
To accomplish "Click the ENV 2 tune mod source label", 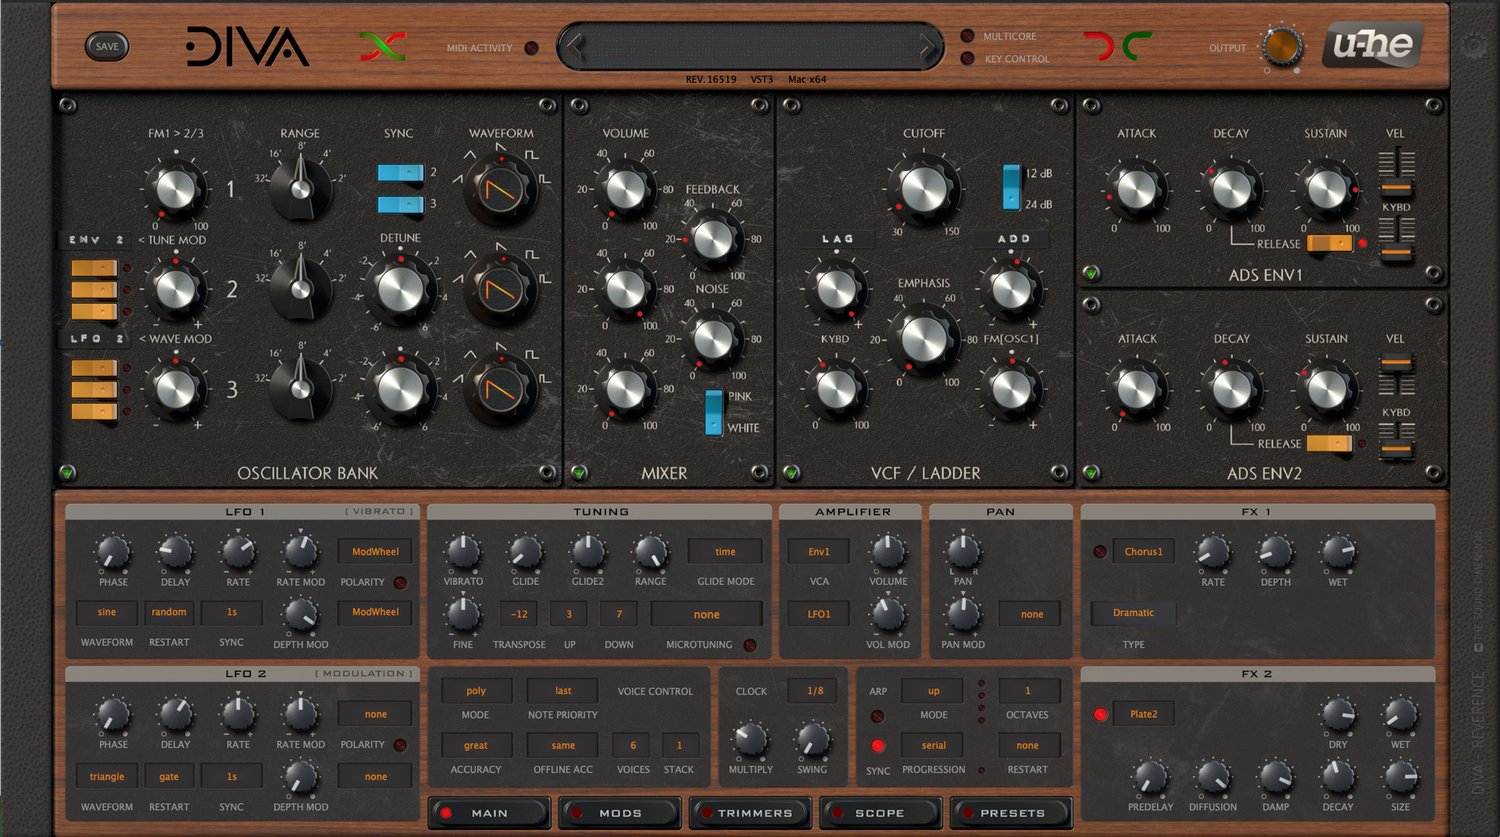I will 96,240.
